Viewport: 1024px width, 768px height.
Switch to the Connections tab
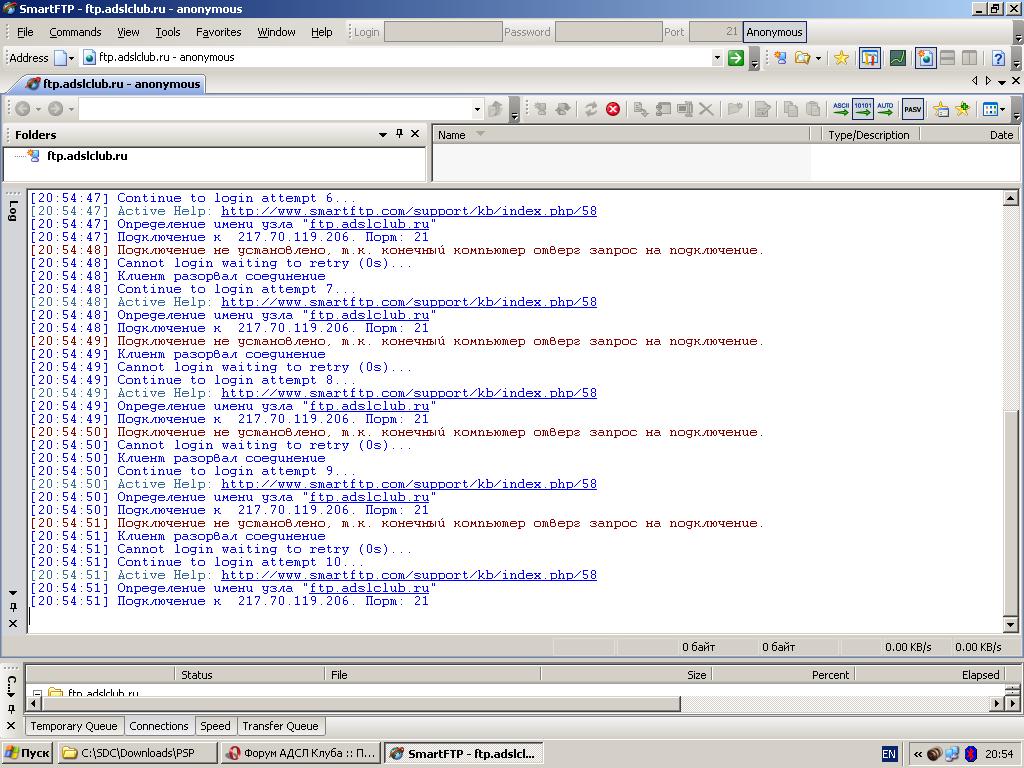pos(159,726)
